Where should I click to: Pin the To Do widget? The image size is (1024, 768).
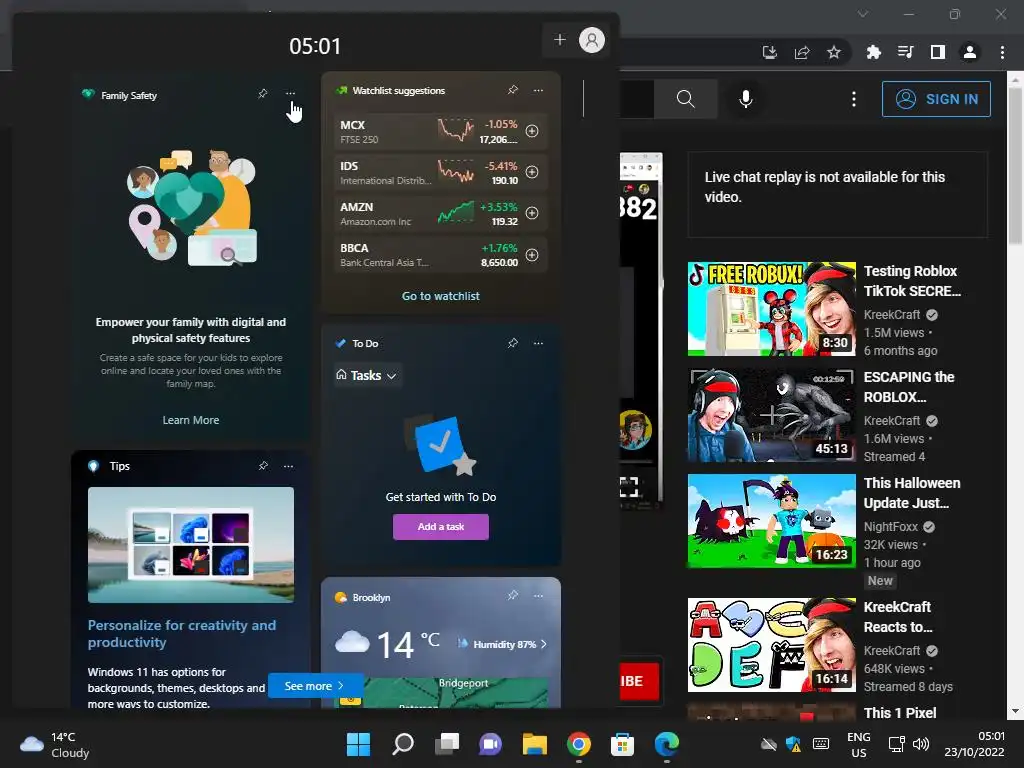[x=513, y=343]
